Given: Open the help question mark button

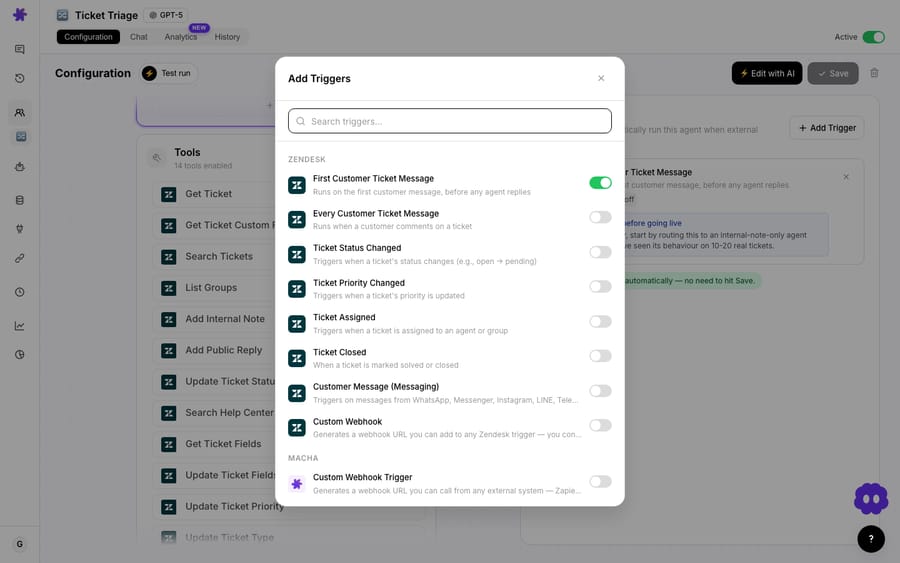Looking at the screenshot, I should (871, 539).
